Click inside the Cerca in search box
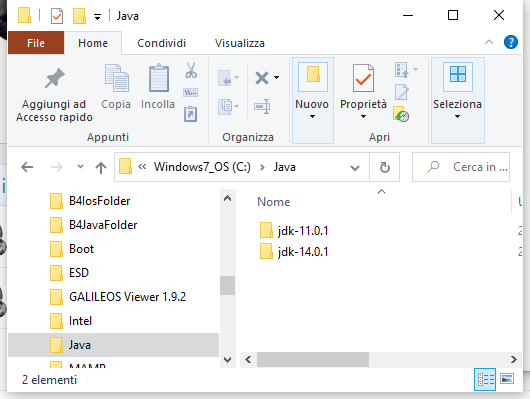 [x=461, y=167]
